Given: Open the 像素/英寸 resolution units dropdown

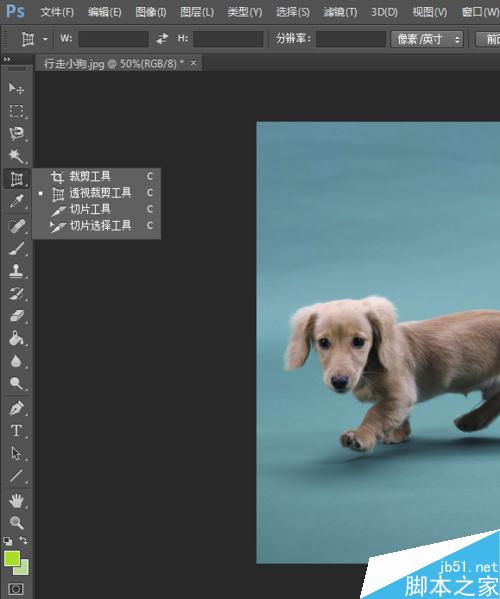Looking at the screenshot, I should tap(427, 39).
